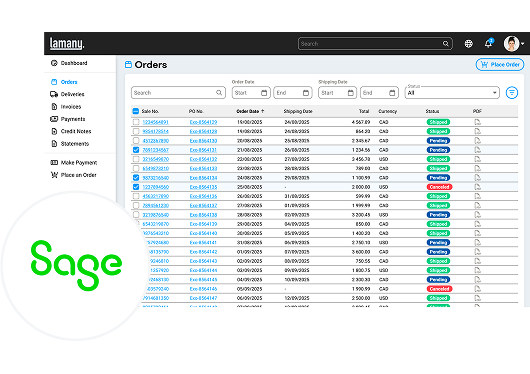Open Deliveries in the sidebar

72,94
